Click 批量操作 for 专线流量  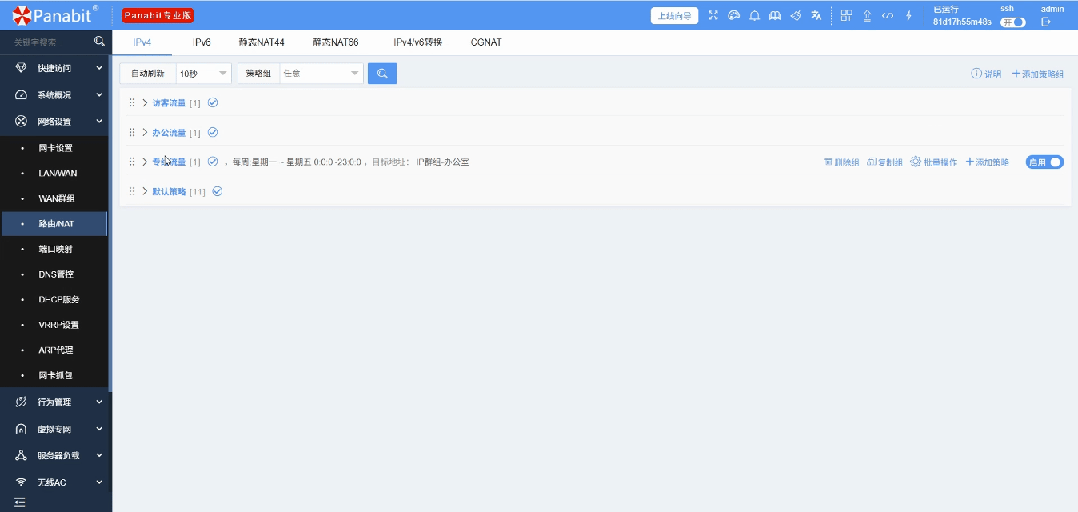point(934,162)
